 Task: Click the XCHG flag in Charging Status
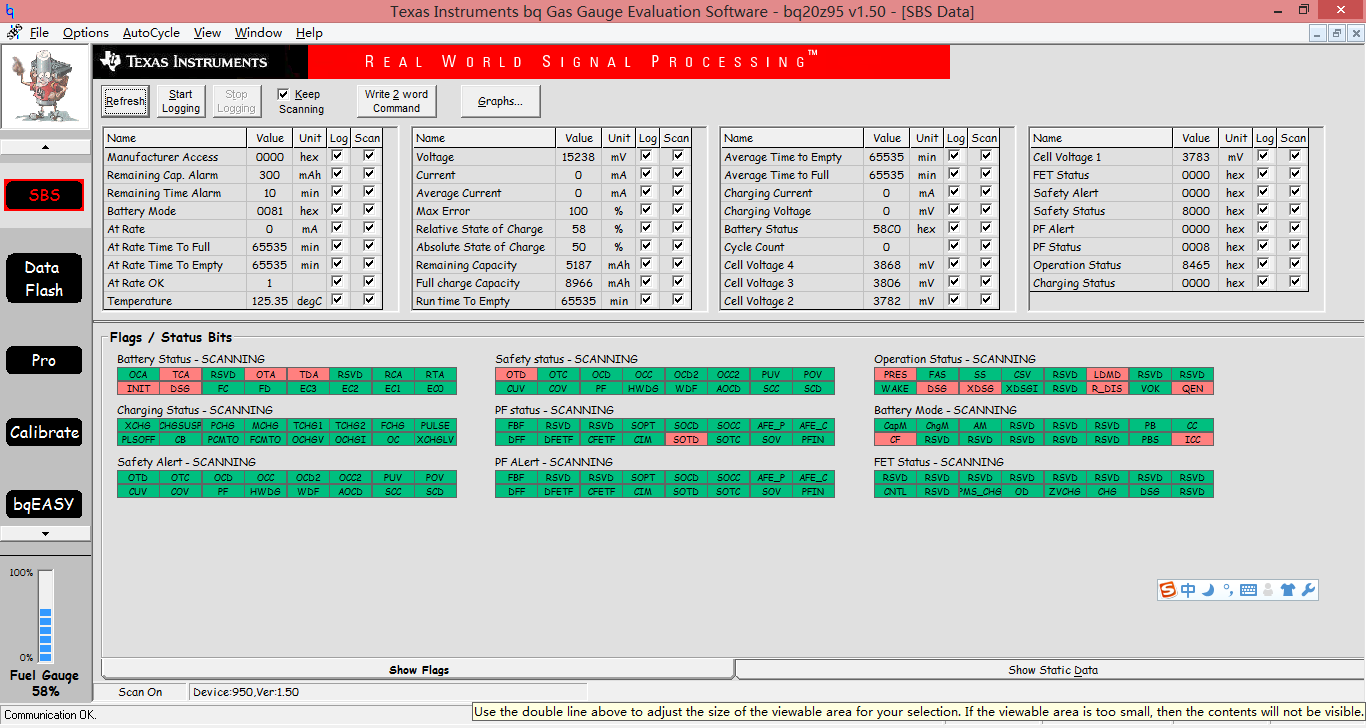138,426
